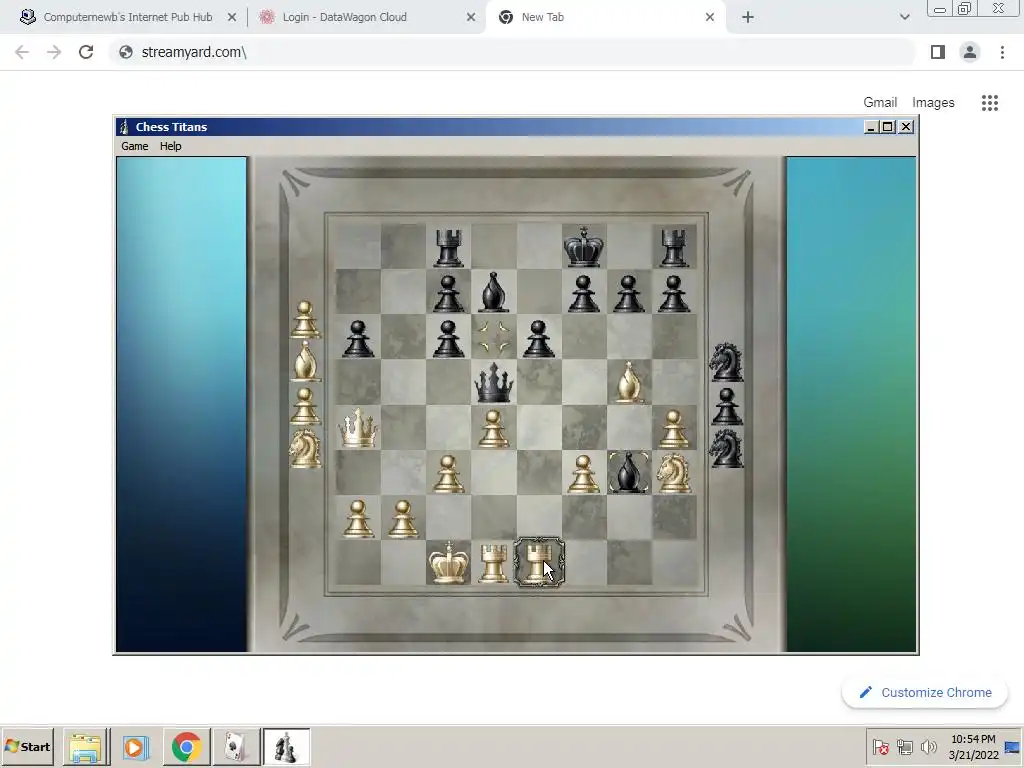Open Chrome three-dot menu
Viewport: 1024px width, 768px height.
1002,52
